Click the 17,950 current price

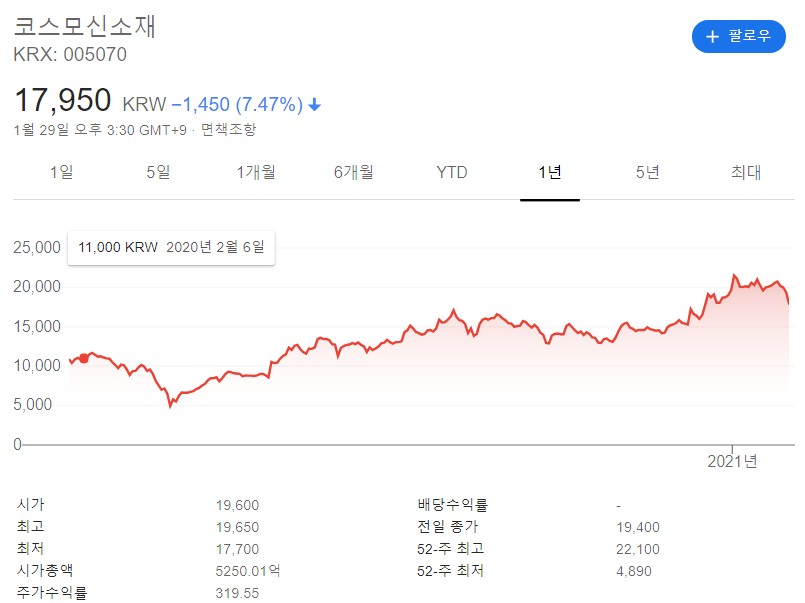(63, 100)
